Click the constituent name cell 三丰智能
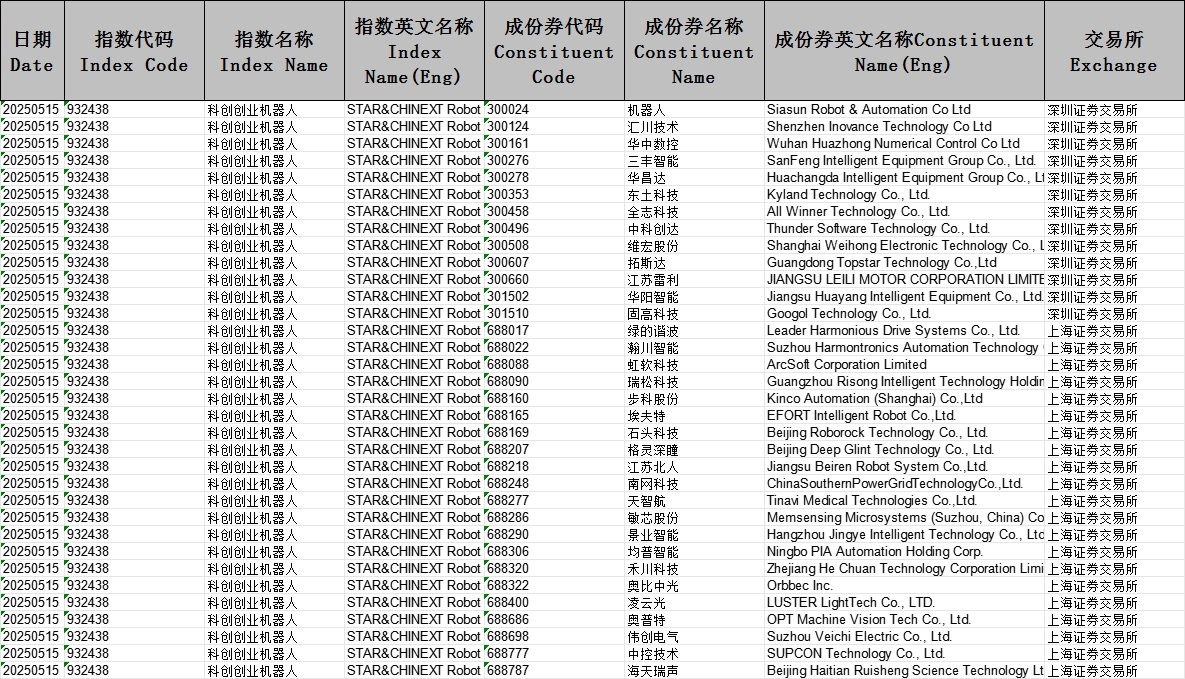 [x=694, y=160]
